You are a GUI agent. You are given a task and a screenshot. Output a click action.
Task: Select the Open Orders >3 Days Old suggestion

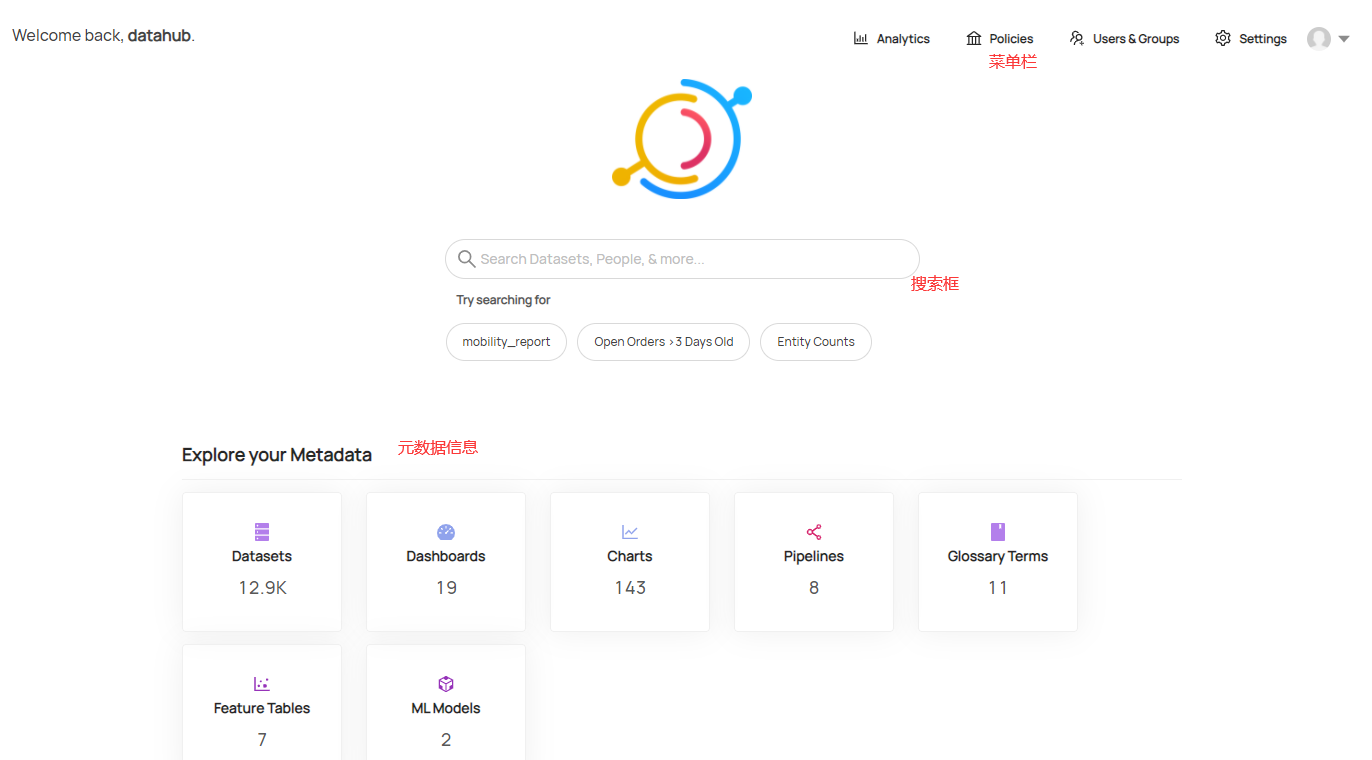pos(664,342)
